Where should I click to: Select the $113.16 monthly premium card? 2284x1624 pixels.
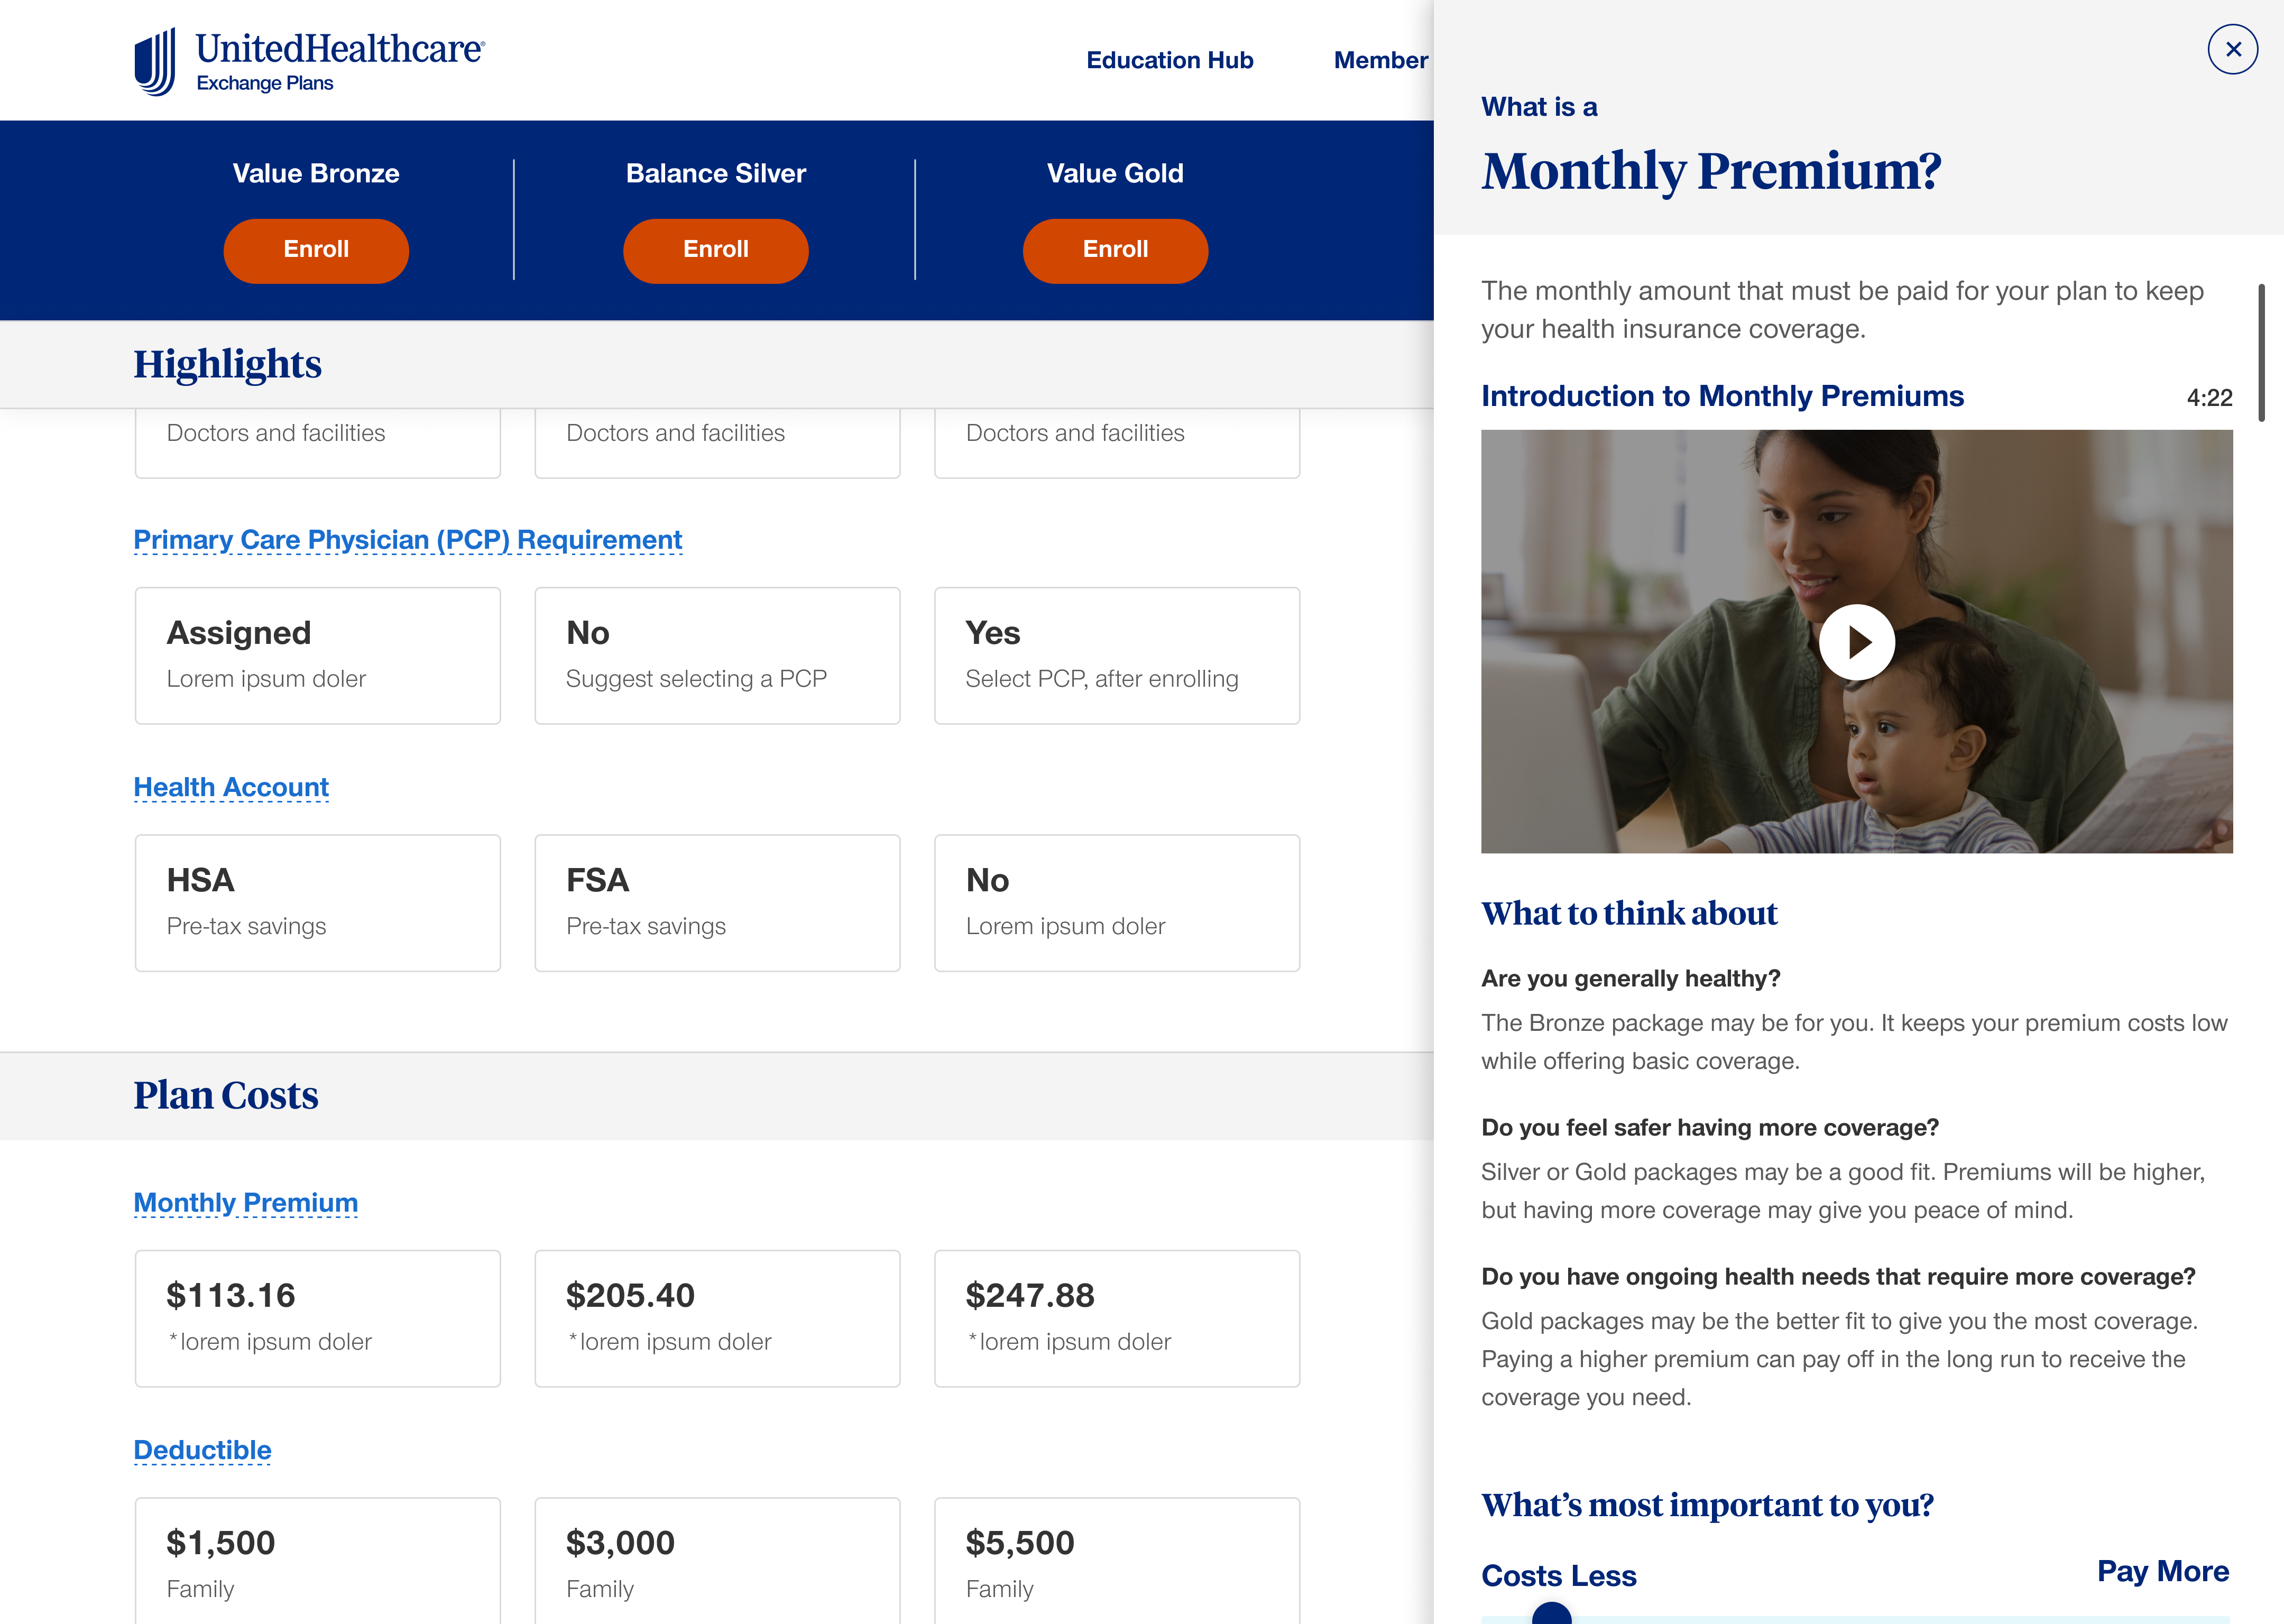point(318,1317)
